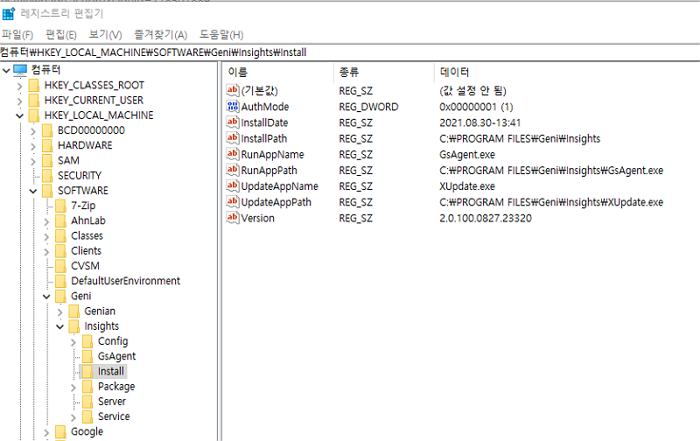The height and width of the screenshot is (441, 700).
Task: Open the 파일(F) menu
Action: [18, 35]
